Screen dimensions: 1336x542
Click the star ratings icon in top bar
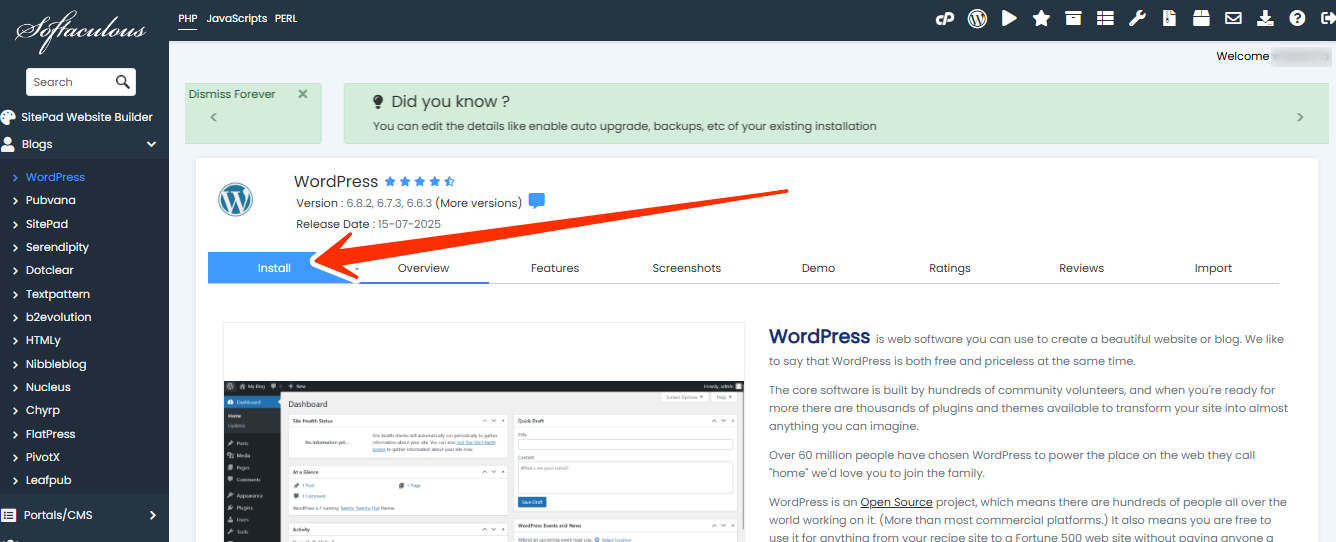pos(1041,18)
